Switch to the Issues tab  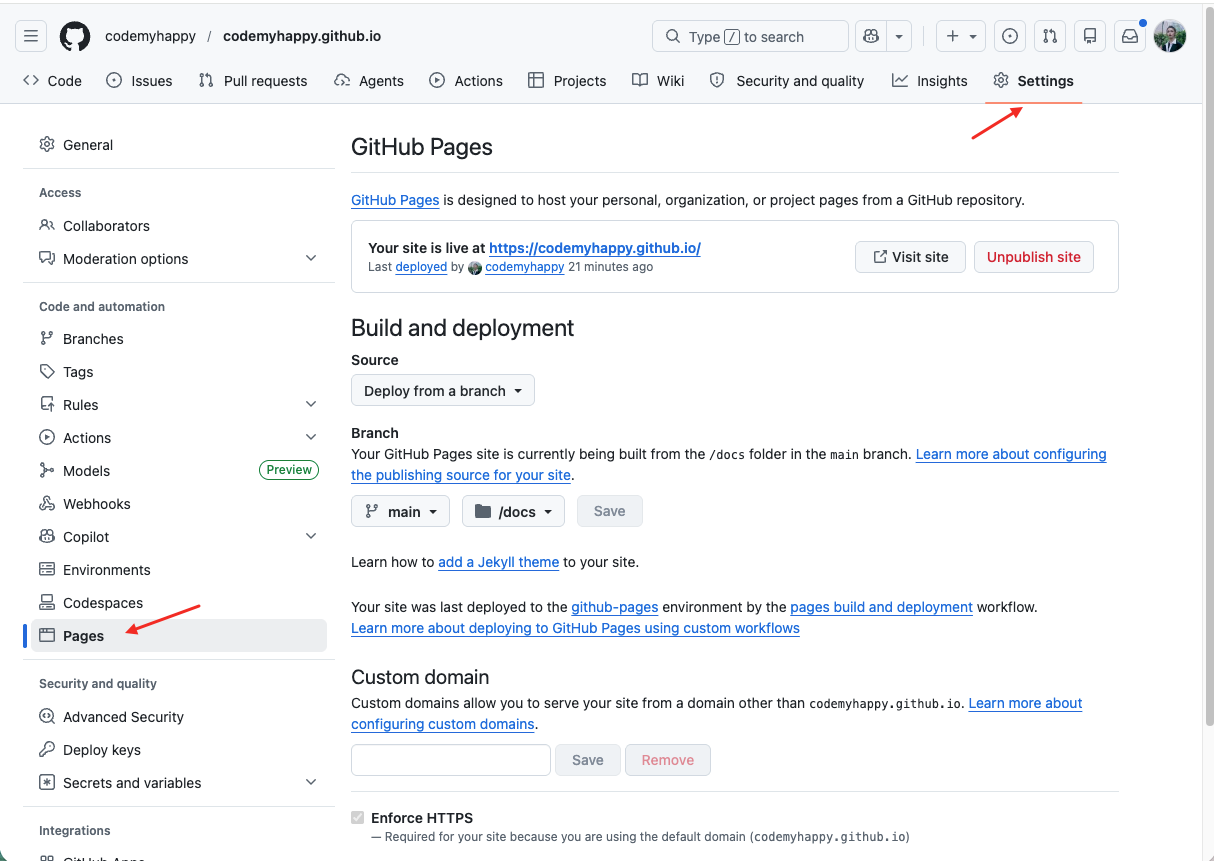point(139,81)
